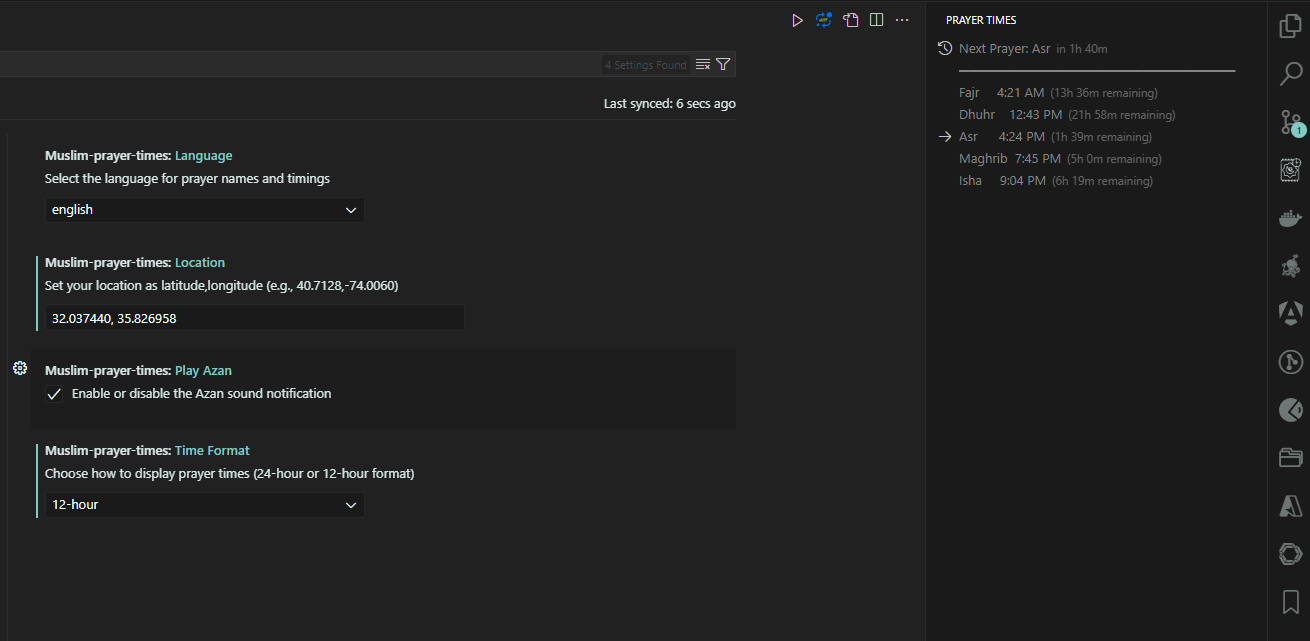This screenshot has height=641, width=1310.
Task: Click the Location coordinates input field
Action: click(254, 318)
